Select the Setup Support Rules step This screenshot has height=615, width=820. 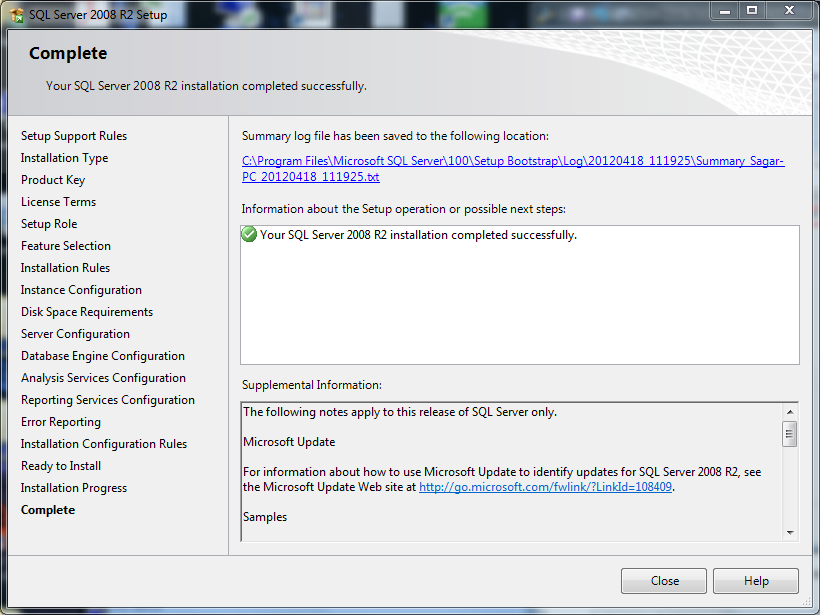(x=74, y=136)
